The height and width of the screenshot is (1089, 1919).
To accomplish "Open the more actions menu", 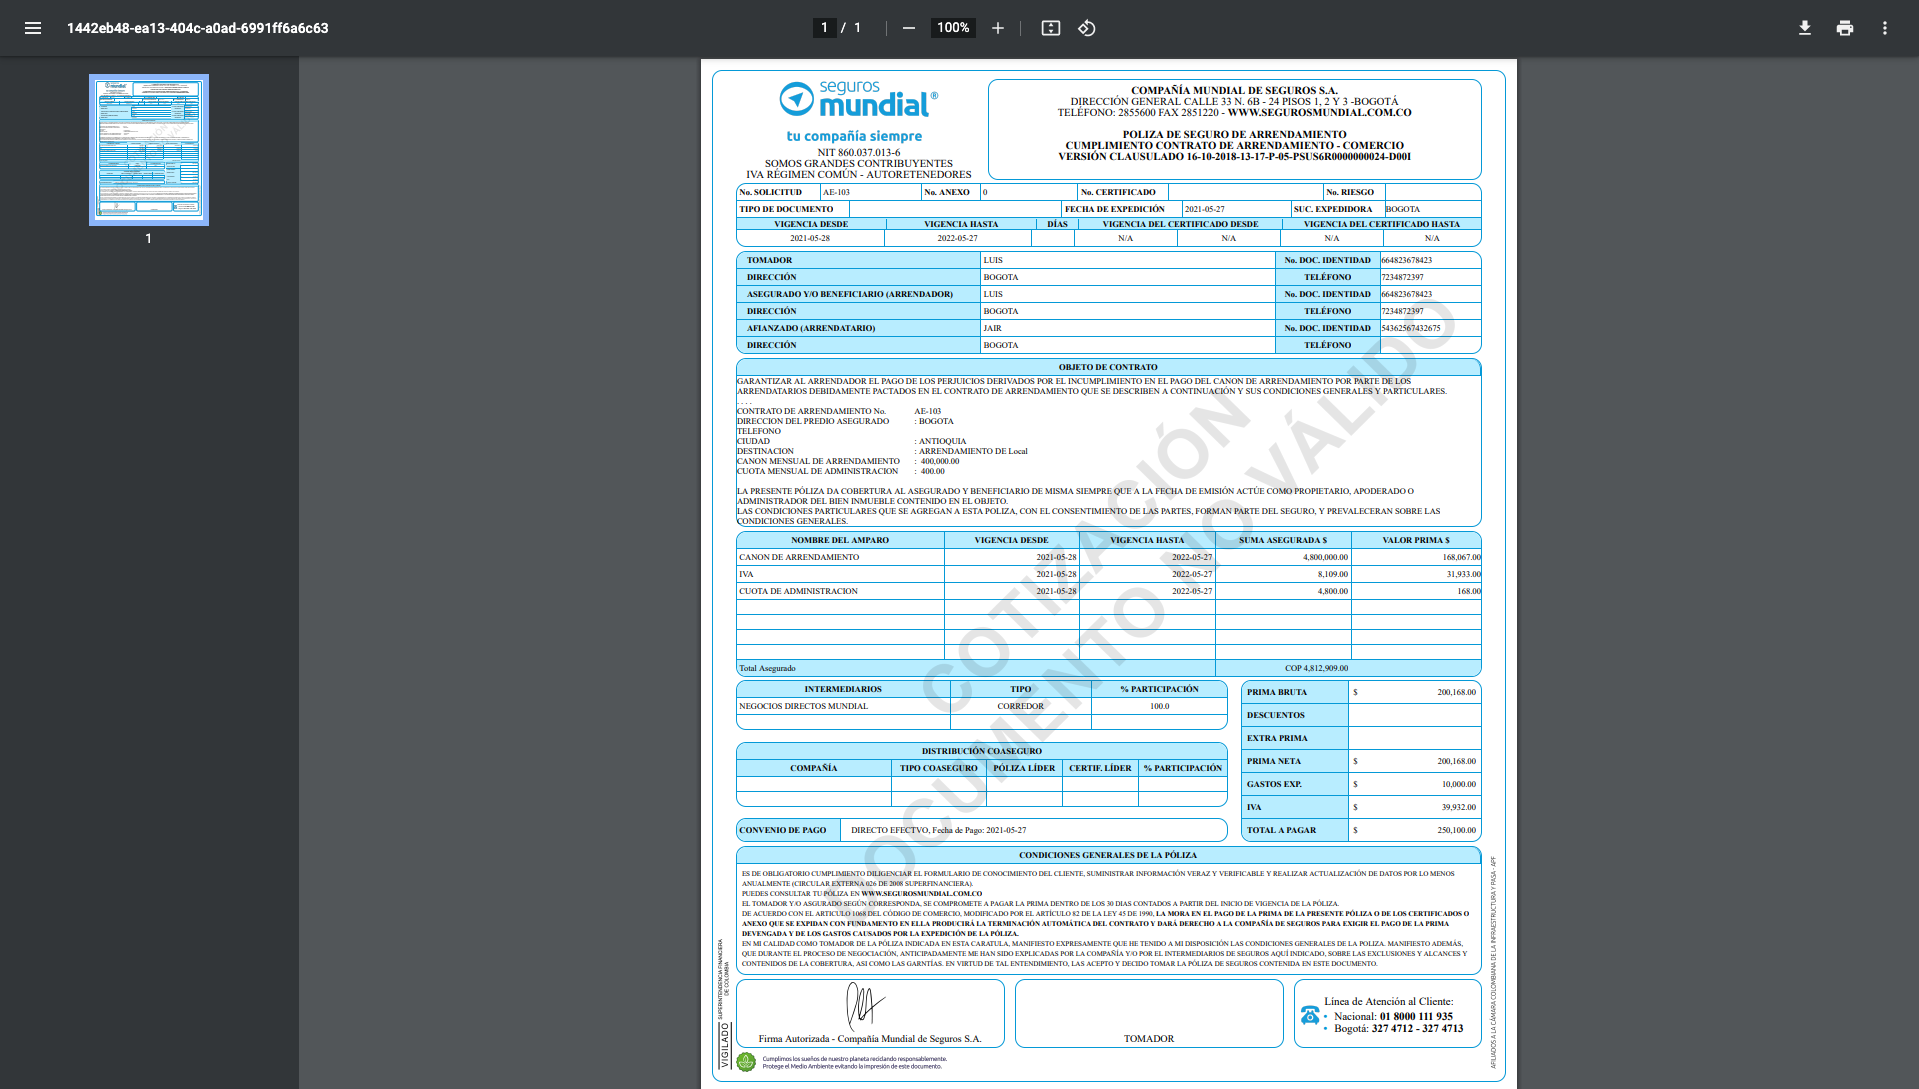I will pyautogui.click(x=1885, y=28).
